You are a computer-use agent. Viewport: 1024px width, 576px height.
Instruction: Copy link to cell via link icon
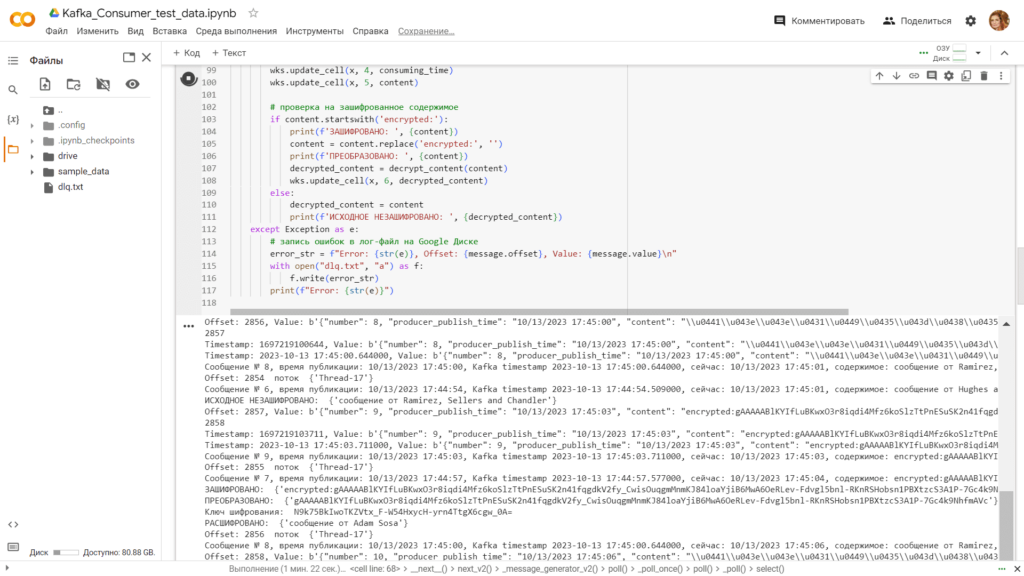pyautogui.click(x=914, y=76)
